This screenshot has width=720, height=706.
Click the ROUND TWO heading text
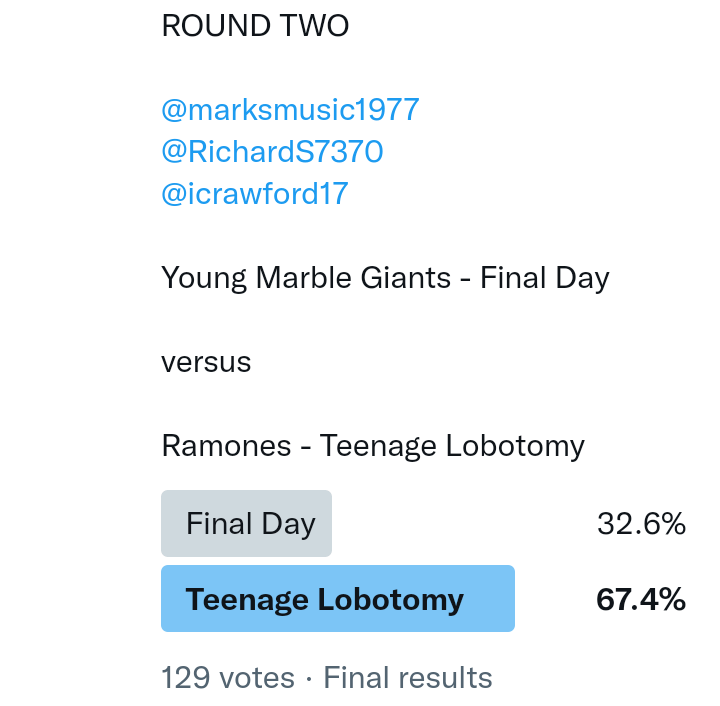[x=255, y=26]
